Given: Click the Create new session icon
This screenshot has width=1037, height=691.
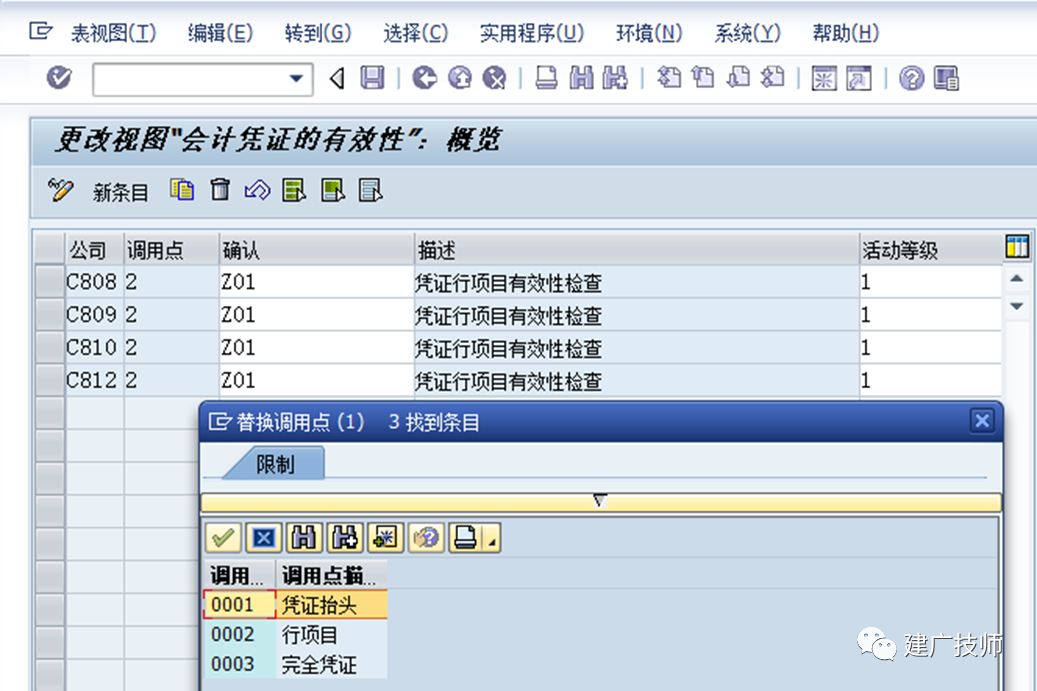Looking at the screenshot, I should (824, 78).
